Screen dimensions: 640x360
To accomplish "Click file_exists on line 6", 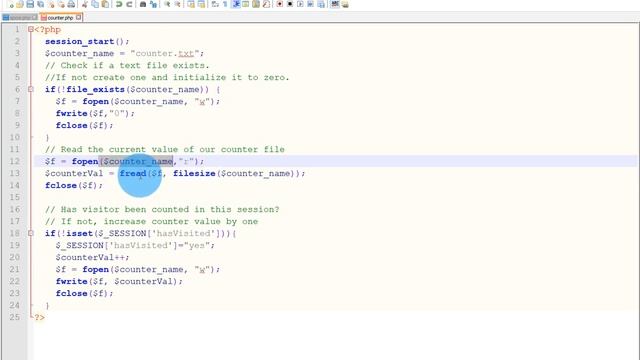I will (96, 89).
